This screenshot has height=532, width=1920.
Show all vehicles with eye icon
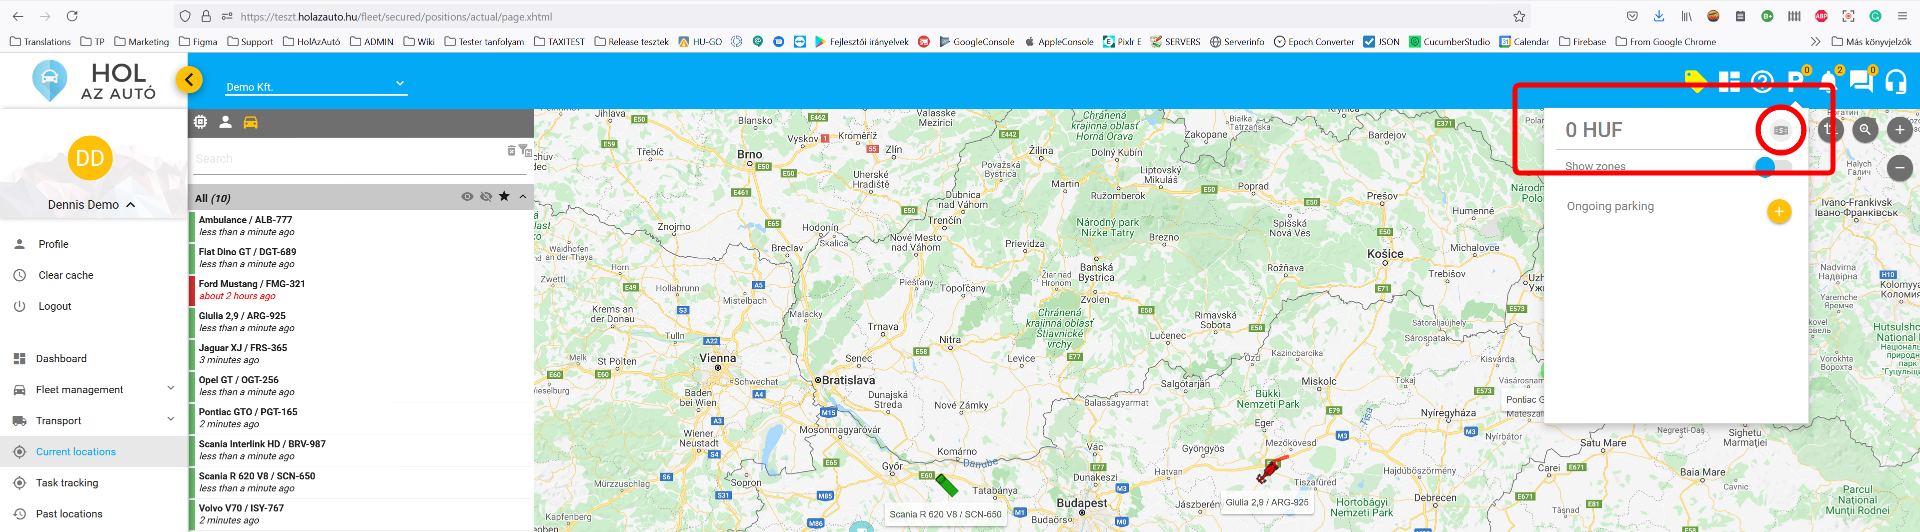click(x=467, y=197)
